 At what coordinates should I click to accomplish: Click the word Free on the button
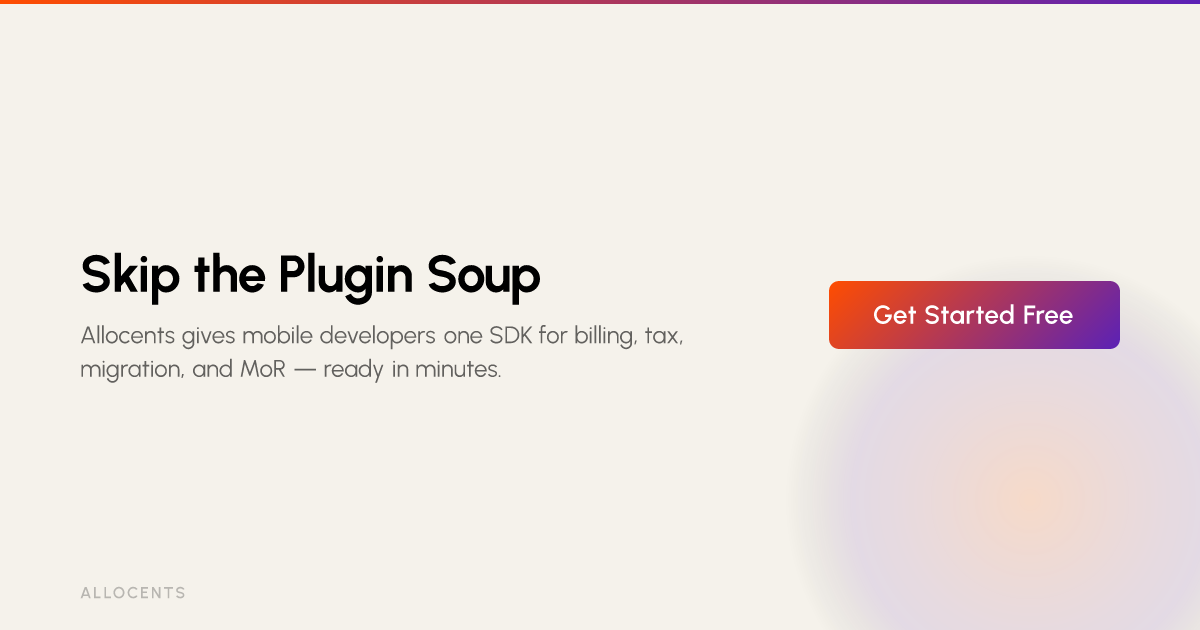1048,315
